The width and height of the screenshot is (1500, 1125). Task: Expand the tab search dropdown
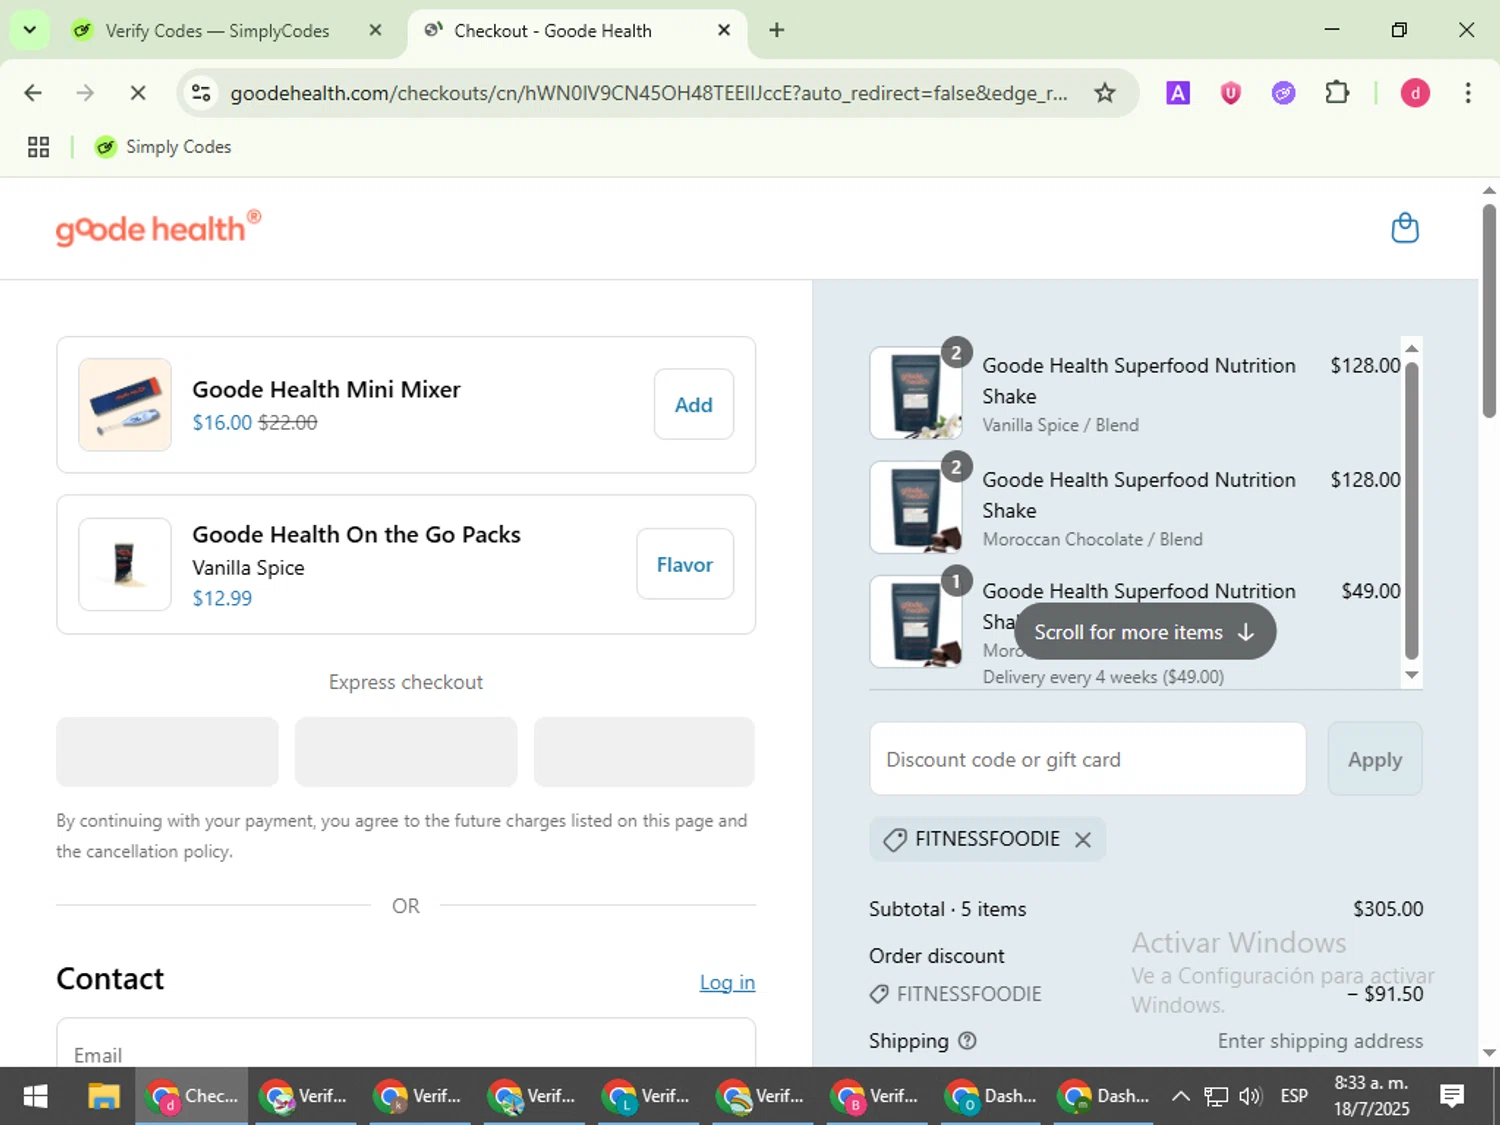click(x=30, y=30)
